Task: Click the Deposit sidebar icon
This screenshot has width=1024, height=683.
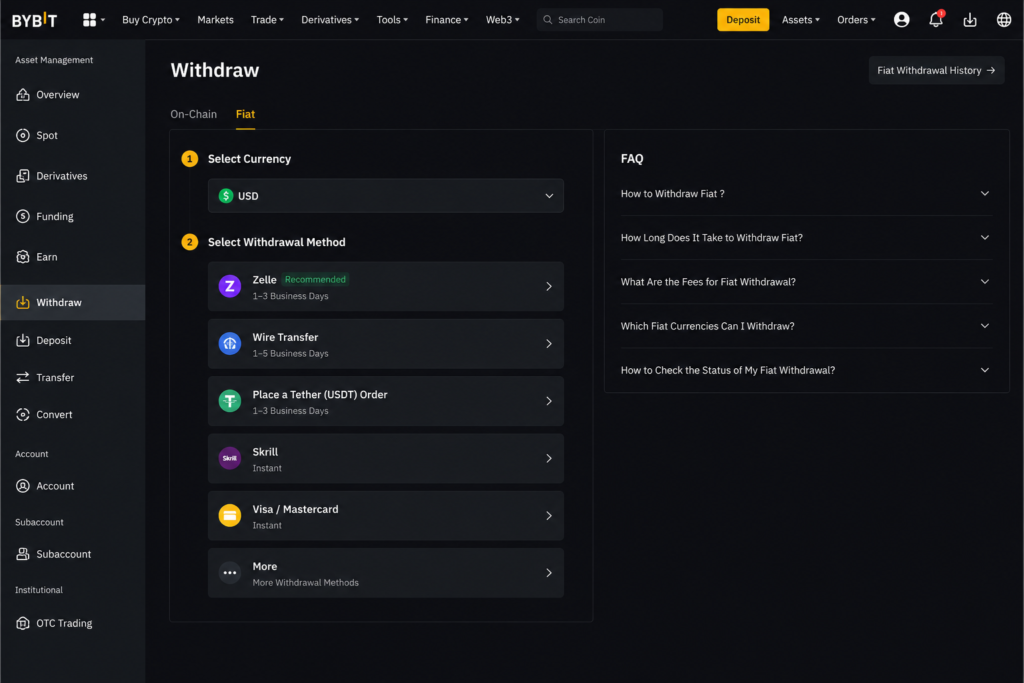Action: (23, 340)
